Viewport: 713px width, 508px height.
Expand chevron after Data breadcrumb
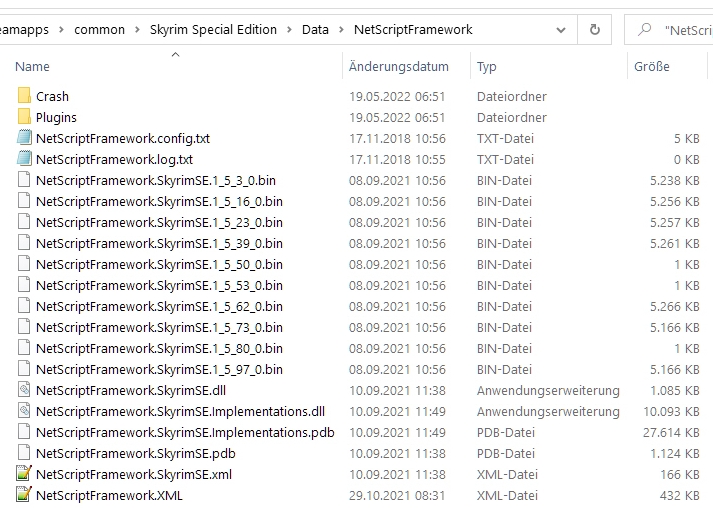coord(341,30)
